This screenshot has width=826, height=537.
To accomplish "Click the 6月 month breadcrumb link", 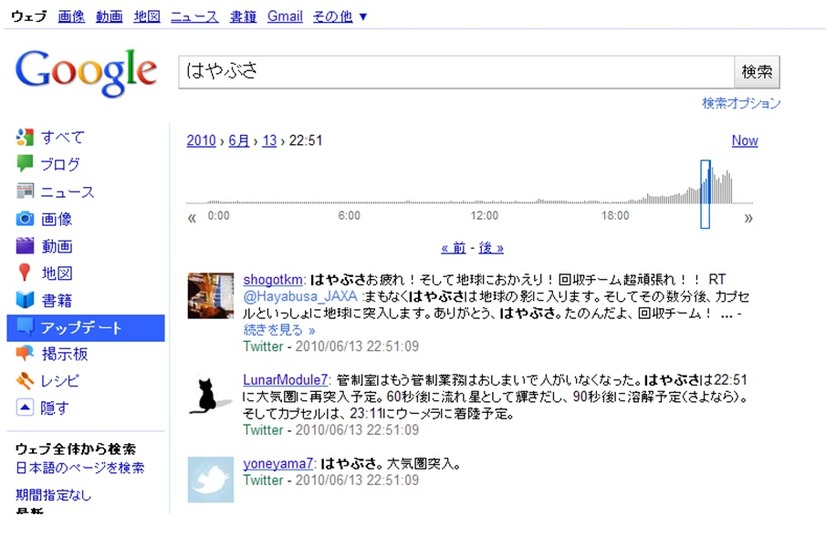I will 239,141.
